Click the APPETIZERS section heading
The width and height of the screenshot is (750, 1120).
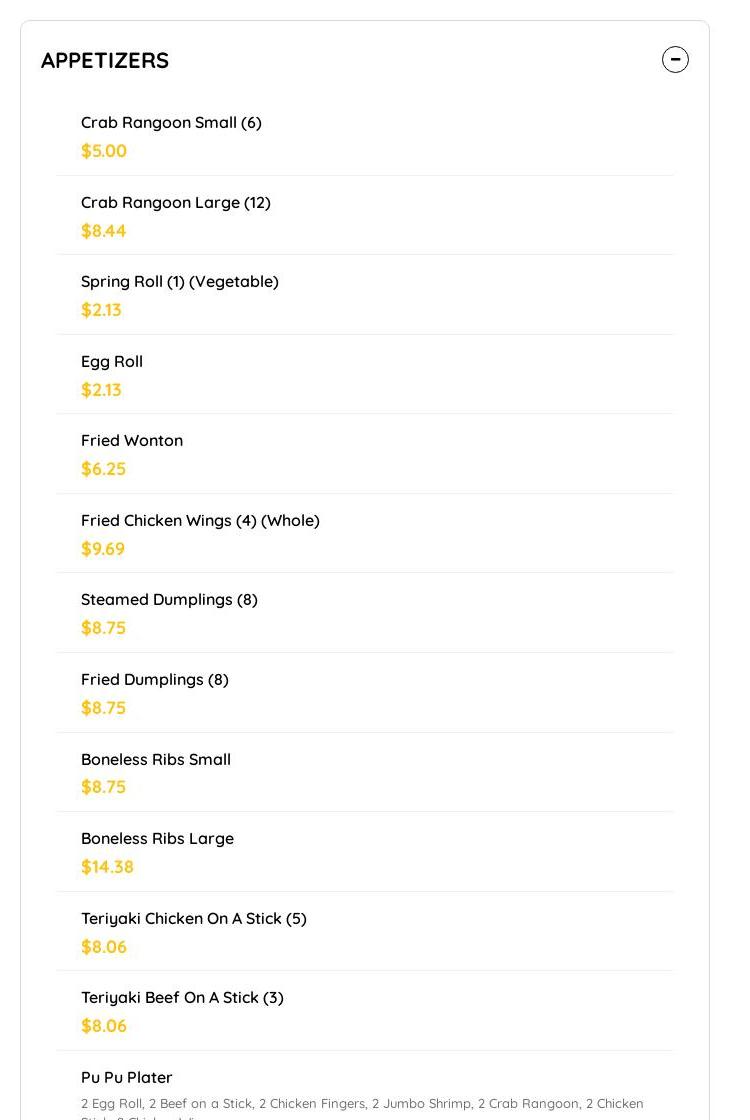point(105,61)
